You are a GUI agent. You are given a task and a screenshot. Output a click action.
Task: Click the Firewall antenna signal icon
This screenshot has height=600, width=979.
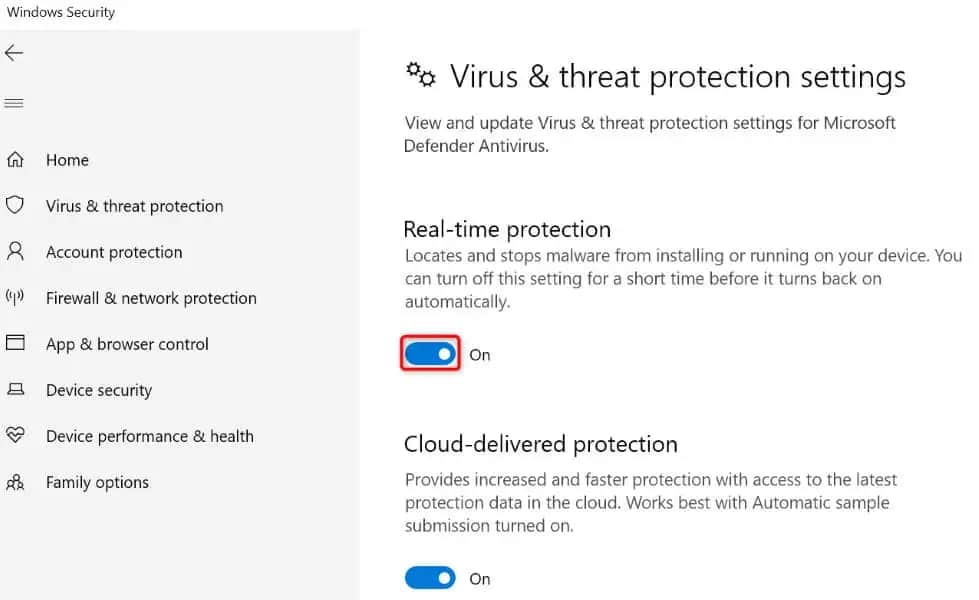15,298
